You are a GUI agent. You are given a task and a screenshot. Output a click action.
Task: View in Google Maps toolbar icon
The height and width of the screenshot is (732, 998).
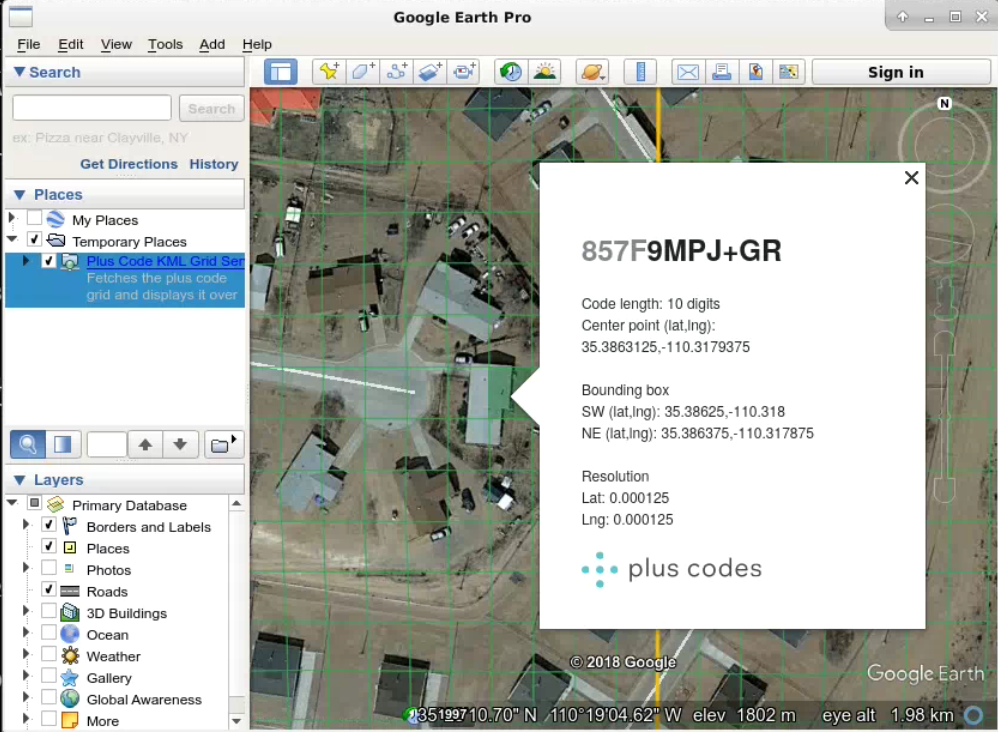point(789,72)
